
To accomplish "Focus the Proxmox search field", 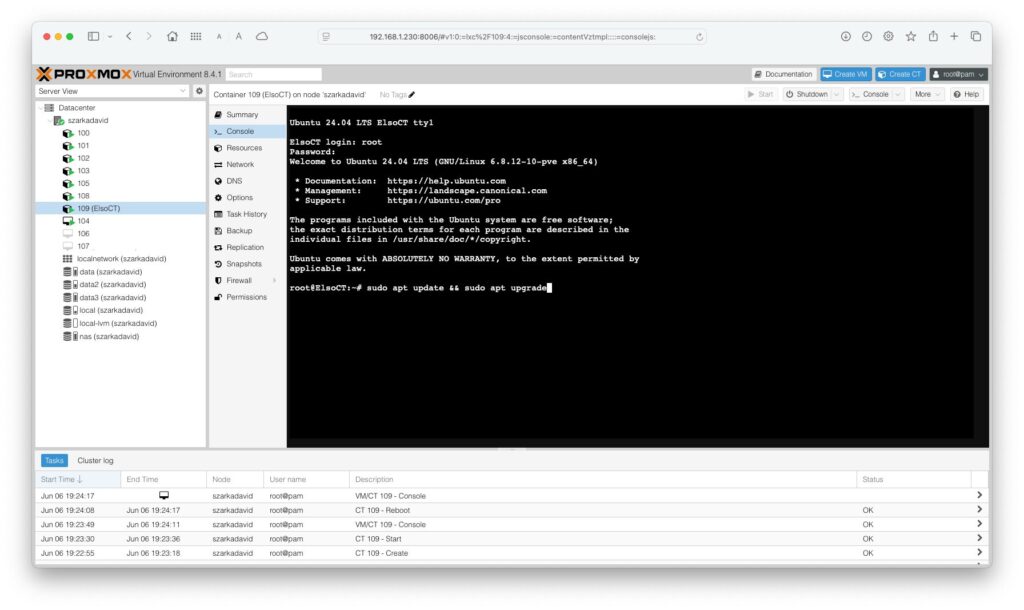I will point(274,74).
